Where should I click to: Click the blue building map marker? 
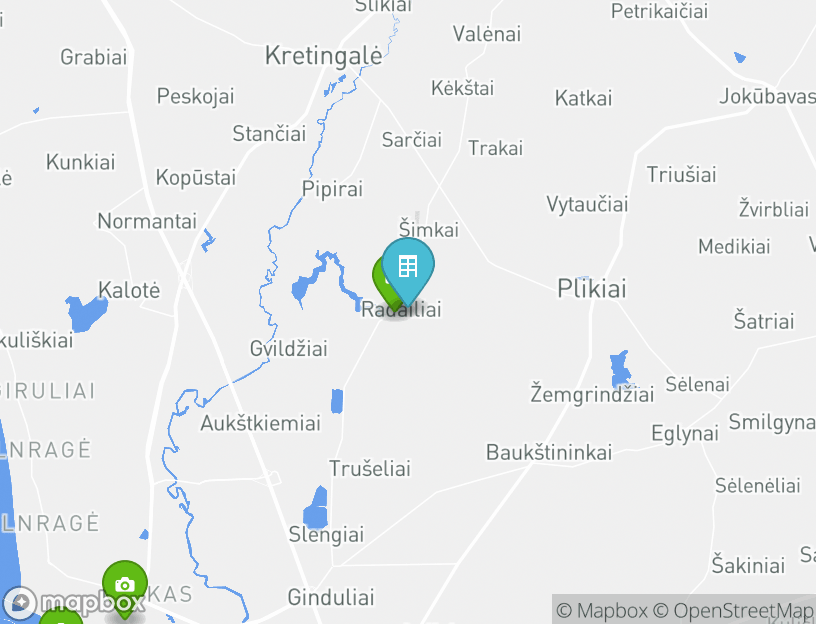point(408,268)
